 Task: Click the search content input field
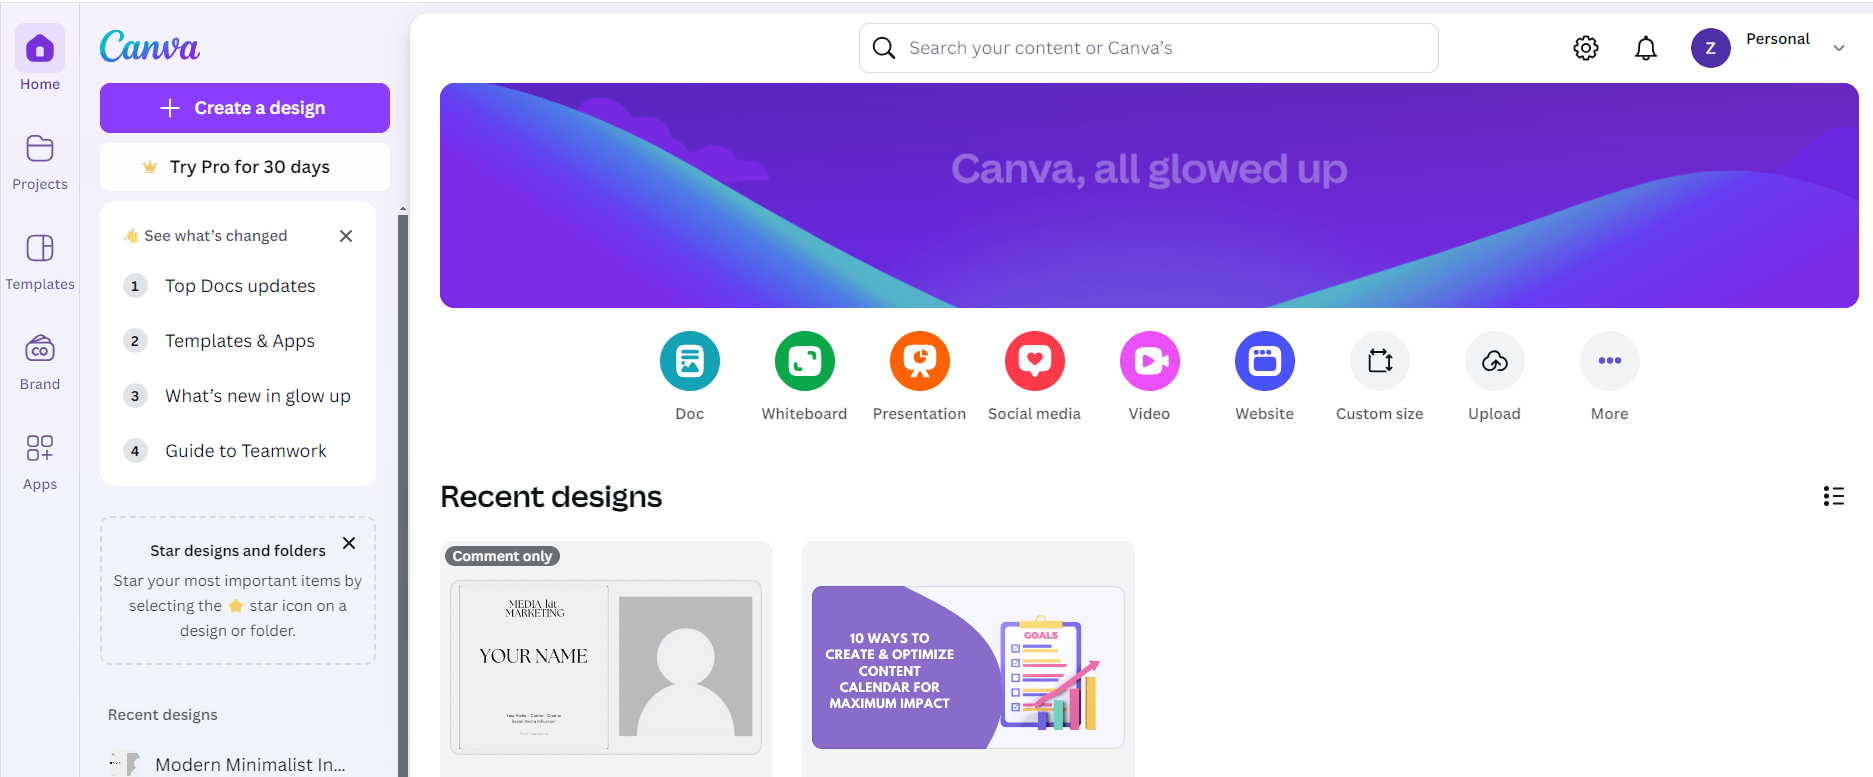(1149, 48)
